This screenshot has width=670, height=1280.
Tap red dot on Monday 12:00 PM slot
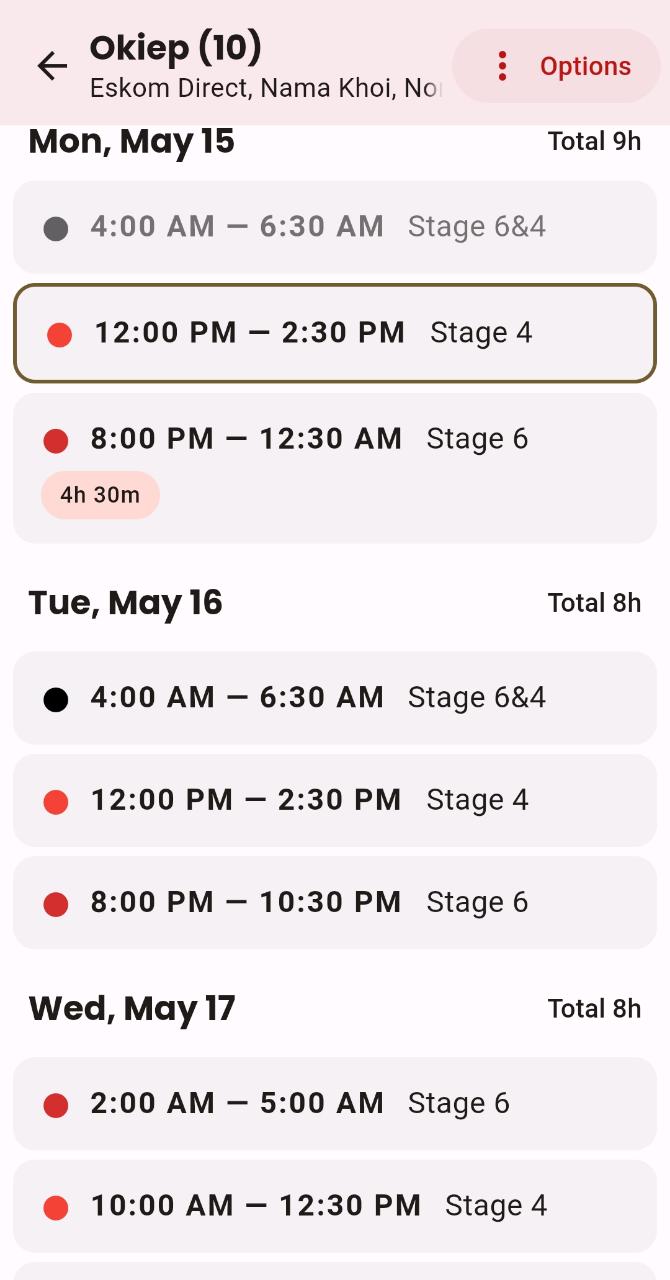60,334
